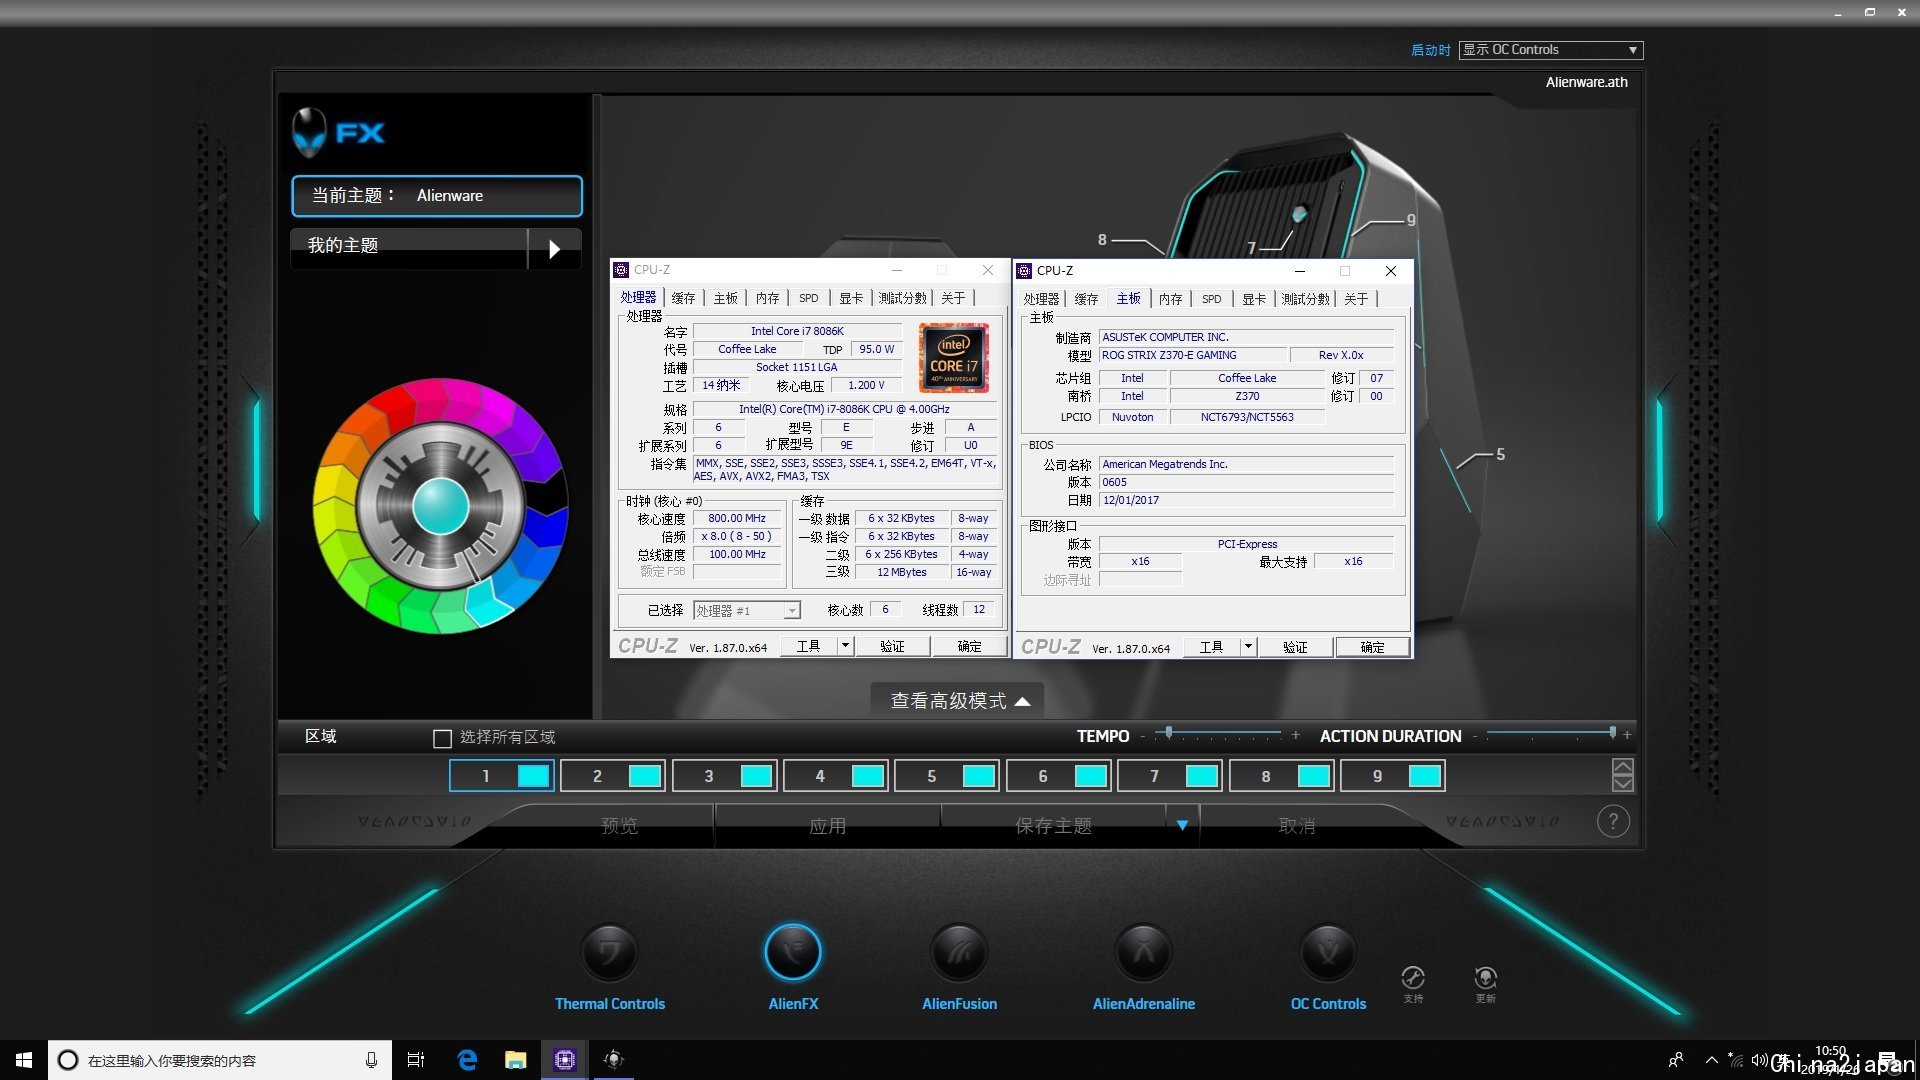Open 处理器 tab in right CPU-Z

pos(1041,299)
